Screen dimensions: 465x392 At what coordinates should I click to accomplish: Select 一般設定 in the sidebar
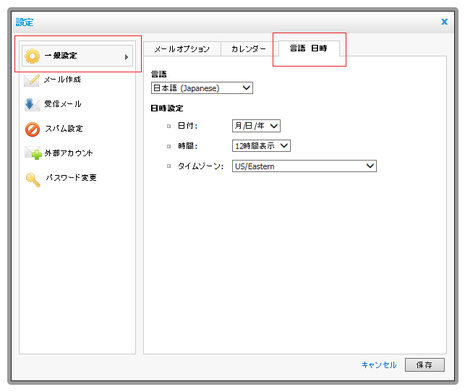tap(77, 56)
